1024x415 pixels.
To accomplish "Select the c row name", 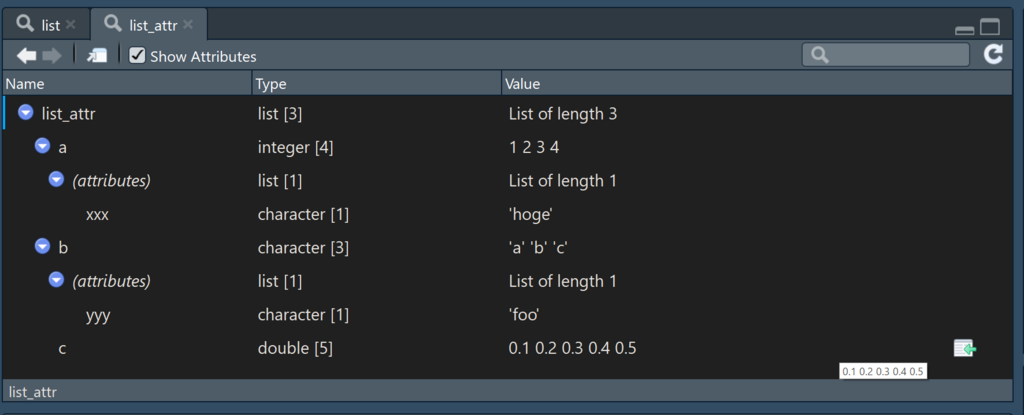I will [x=62, y=349].
